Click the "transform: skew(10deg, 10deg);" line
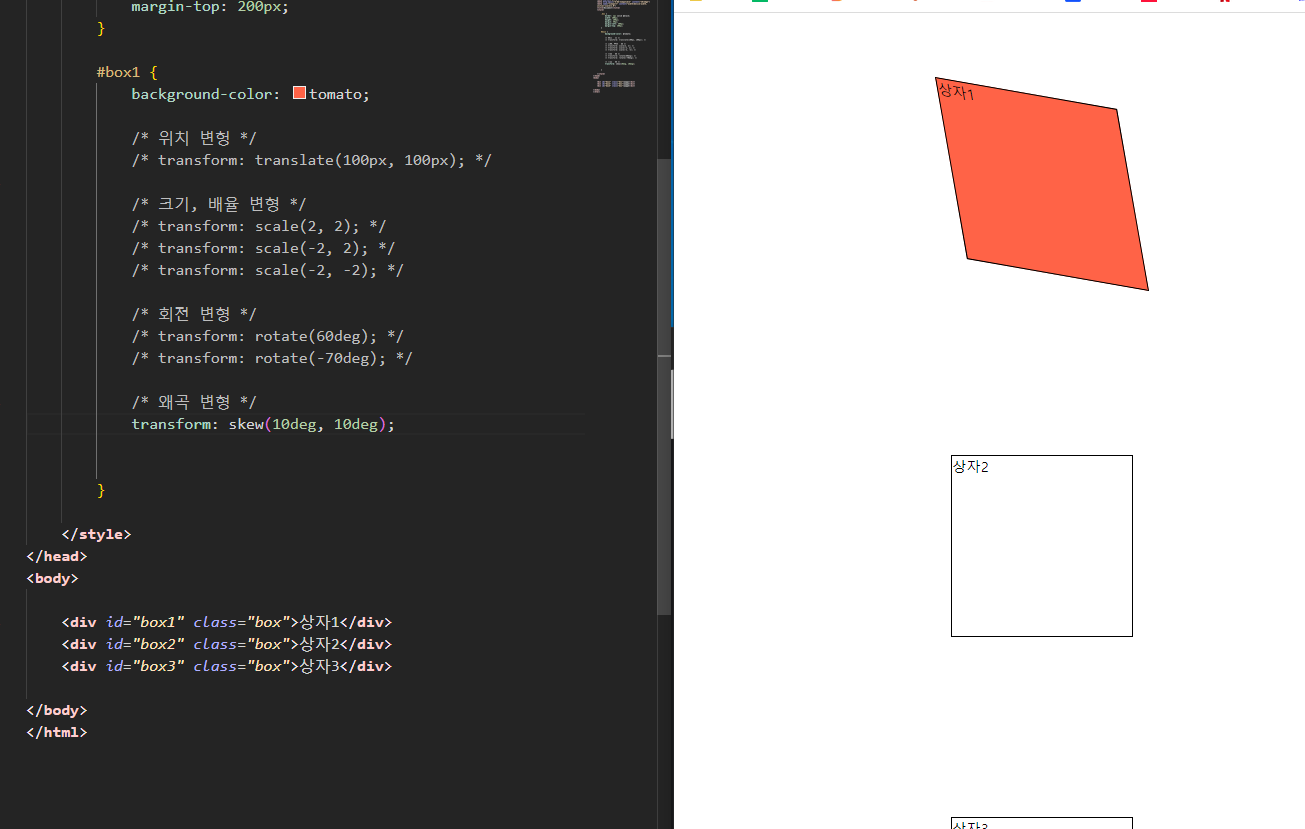1305x829 pixels. pos(264,424)
